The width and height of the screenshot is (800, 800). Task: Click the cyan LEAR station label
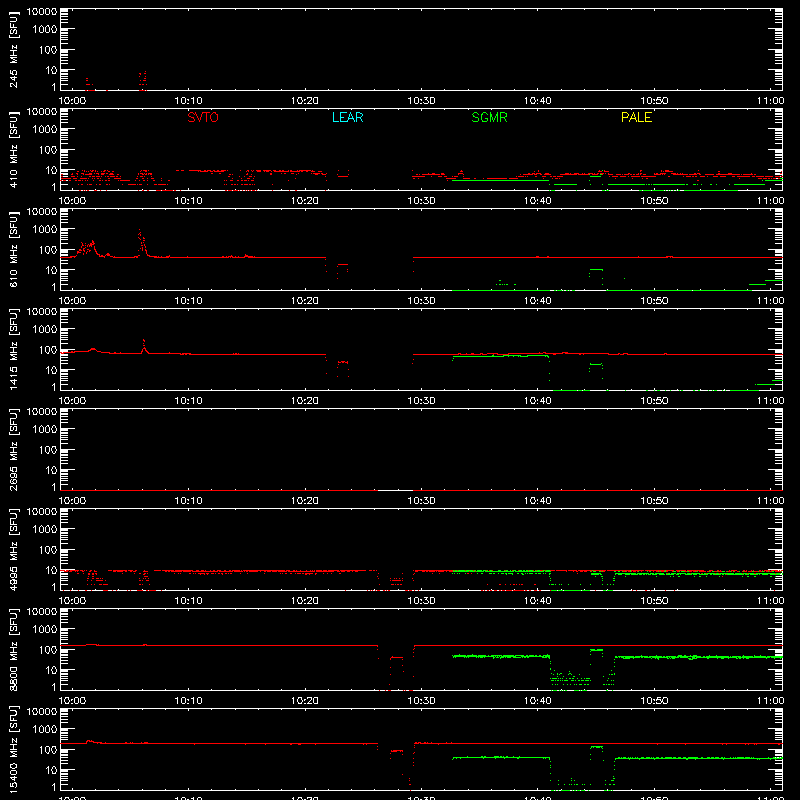pyautogui.click(x=347, y=117)
